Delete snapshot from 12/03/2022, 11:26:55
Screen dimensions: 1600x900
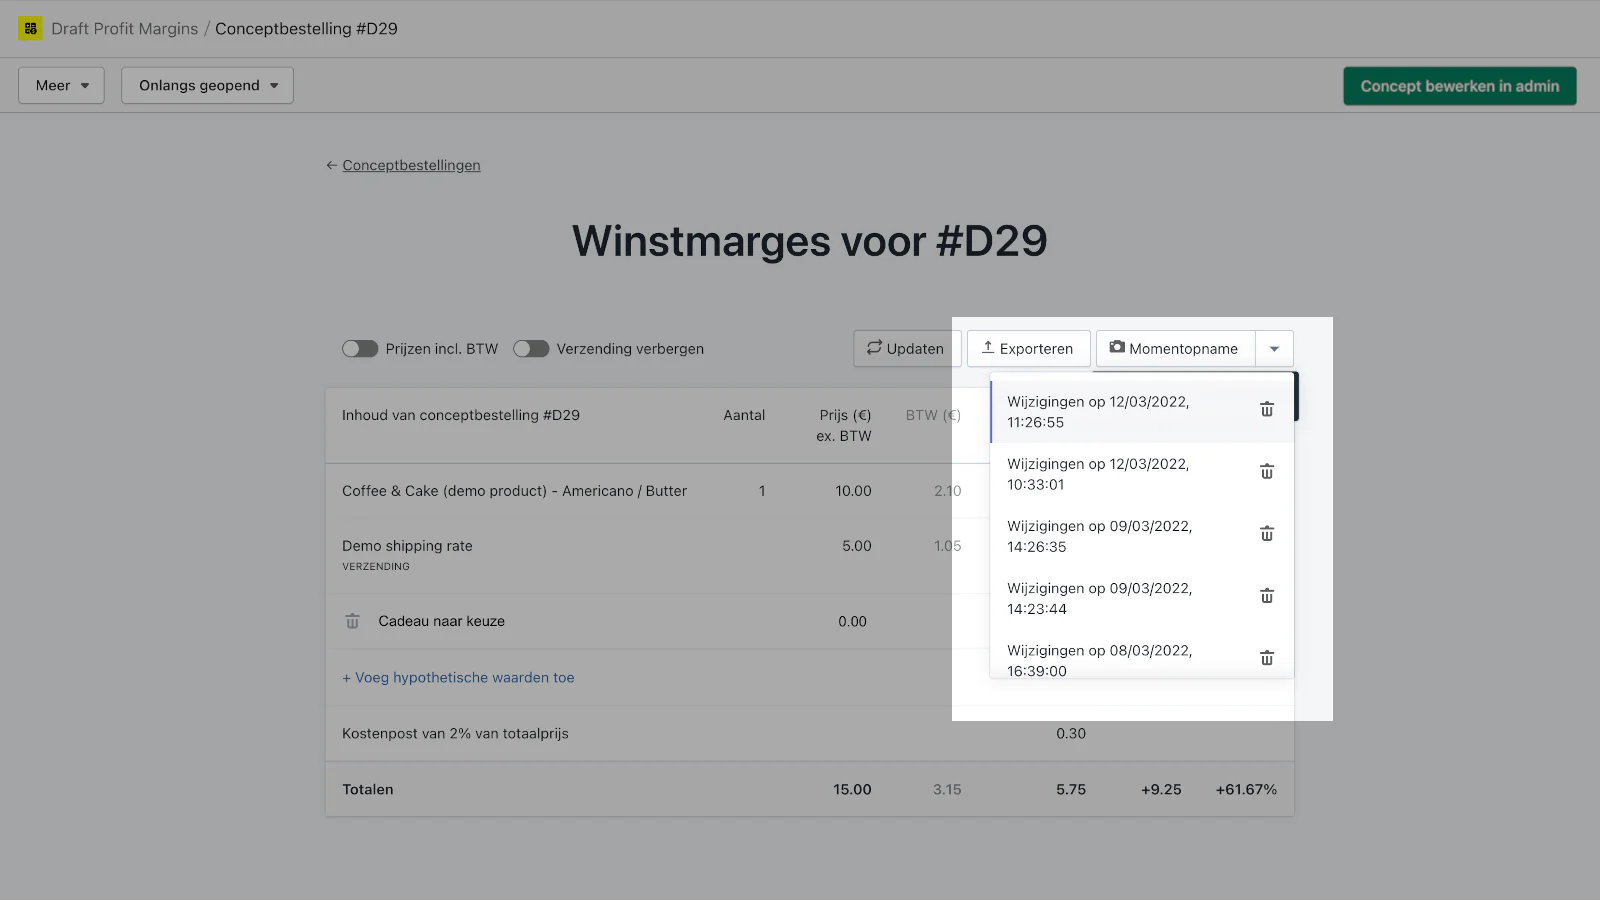(1266, 409)
